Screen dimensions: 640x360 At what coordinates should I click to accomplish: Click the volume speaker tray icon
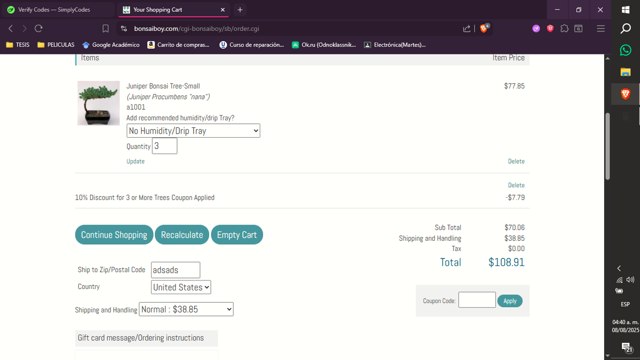click(x=631, y=280)
